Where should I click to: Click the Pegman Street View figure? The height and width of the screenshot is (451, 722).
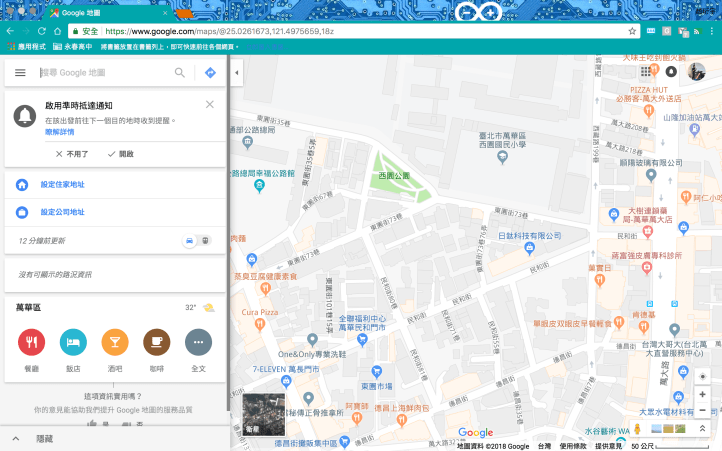(x=637, y=429)
